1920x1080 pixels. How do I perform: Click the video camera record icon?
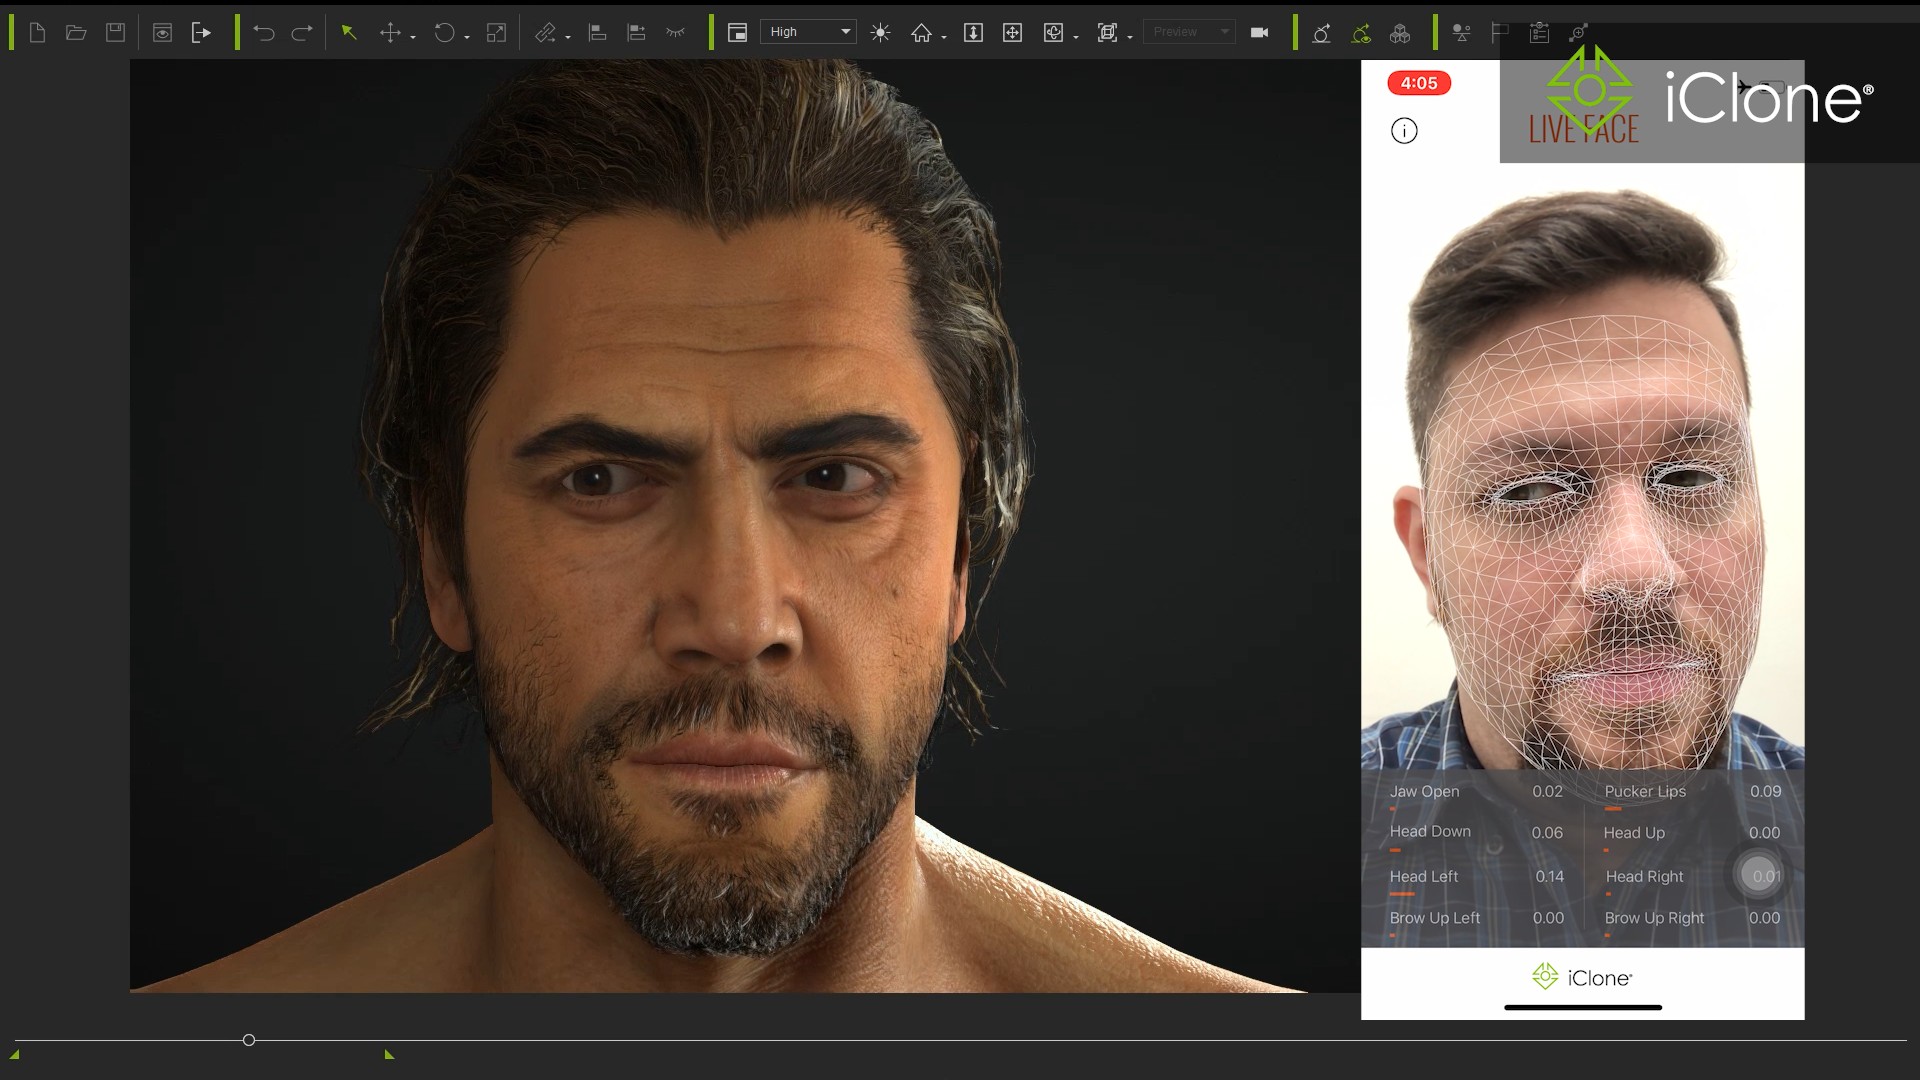pyautogui.click(x=1259, y=33)
